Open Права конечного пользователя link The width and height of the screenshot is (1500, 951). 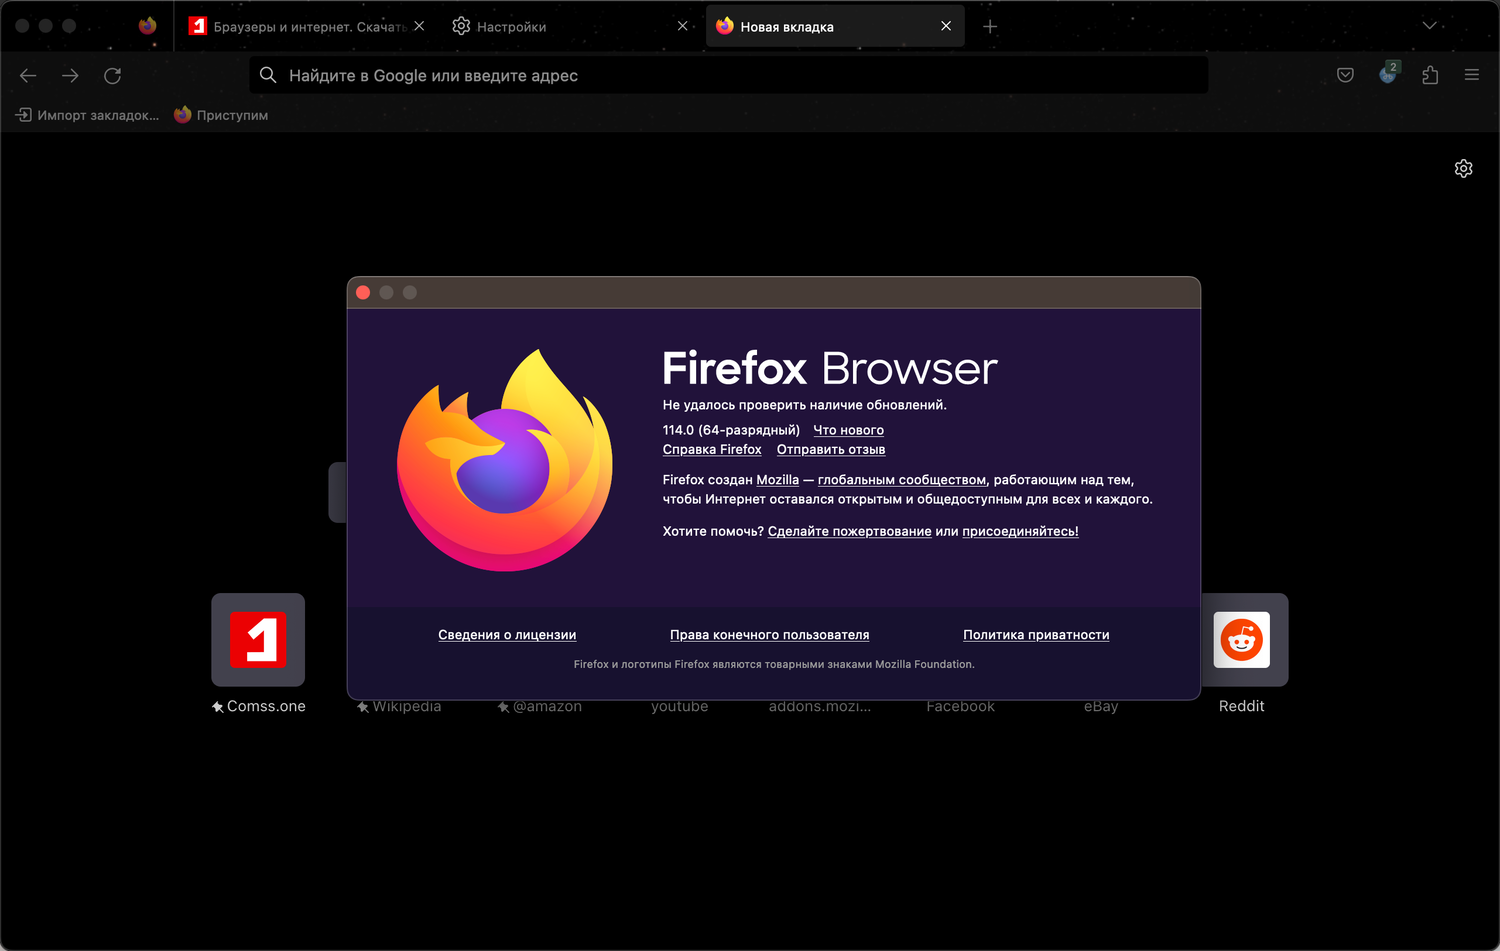770,635
